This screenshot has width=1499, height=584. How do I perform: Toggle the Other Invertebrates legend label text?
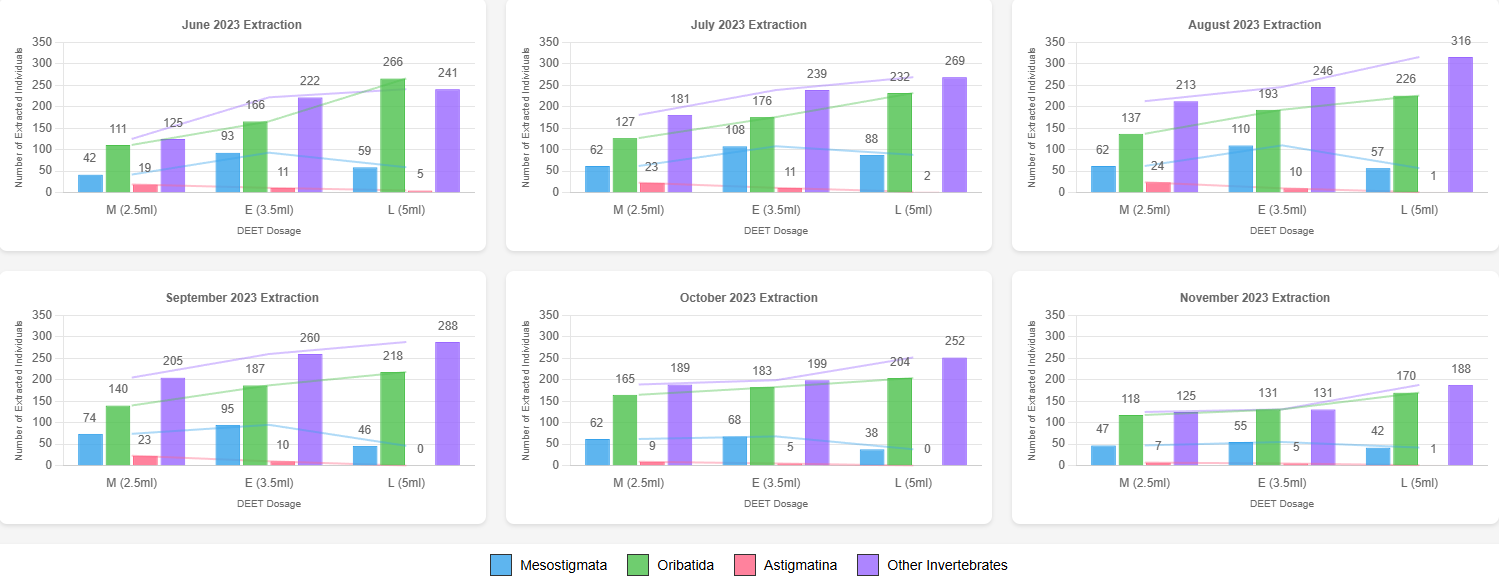[947, 565]
